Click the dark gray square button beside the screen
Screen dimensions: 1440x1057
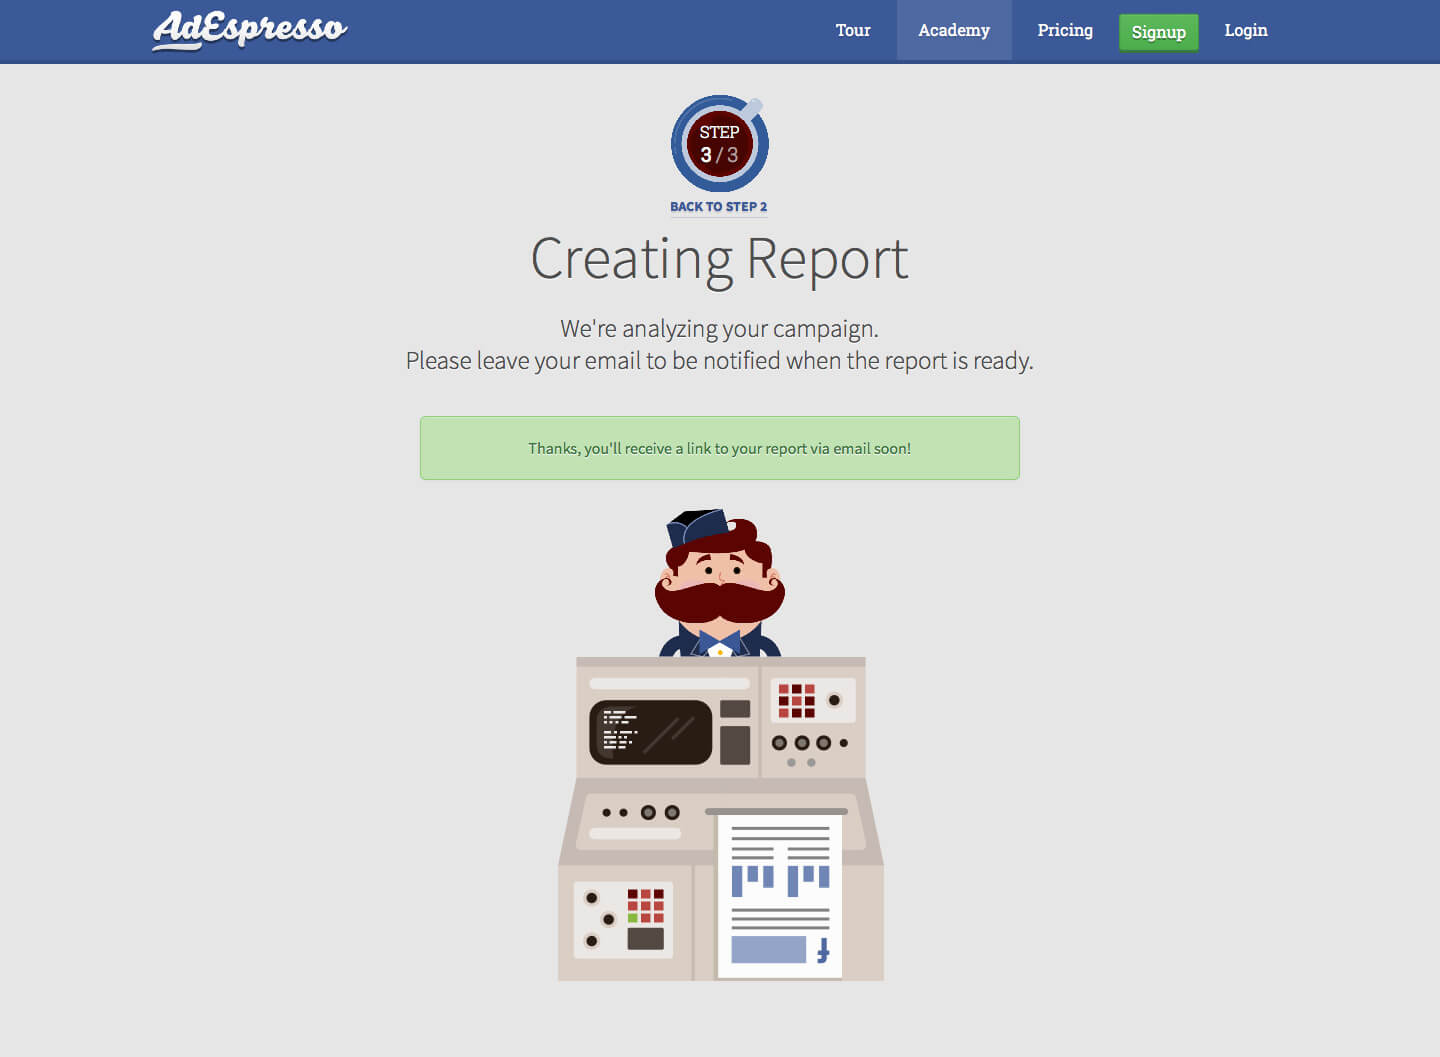coord(735,709)
